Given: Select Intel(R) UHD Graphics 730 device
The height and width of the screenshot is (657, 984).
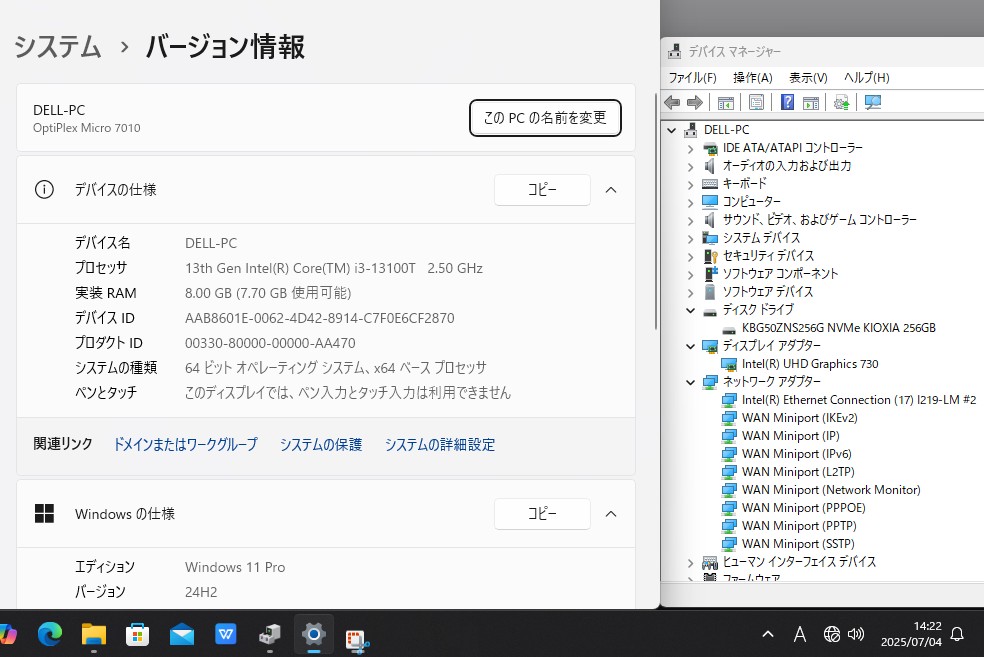Looking at the screenshot, I should coord(810,363).
